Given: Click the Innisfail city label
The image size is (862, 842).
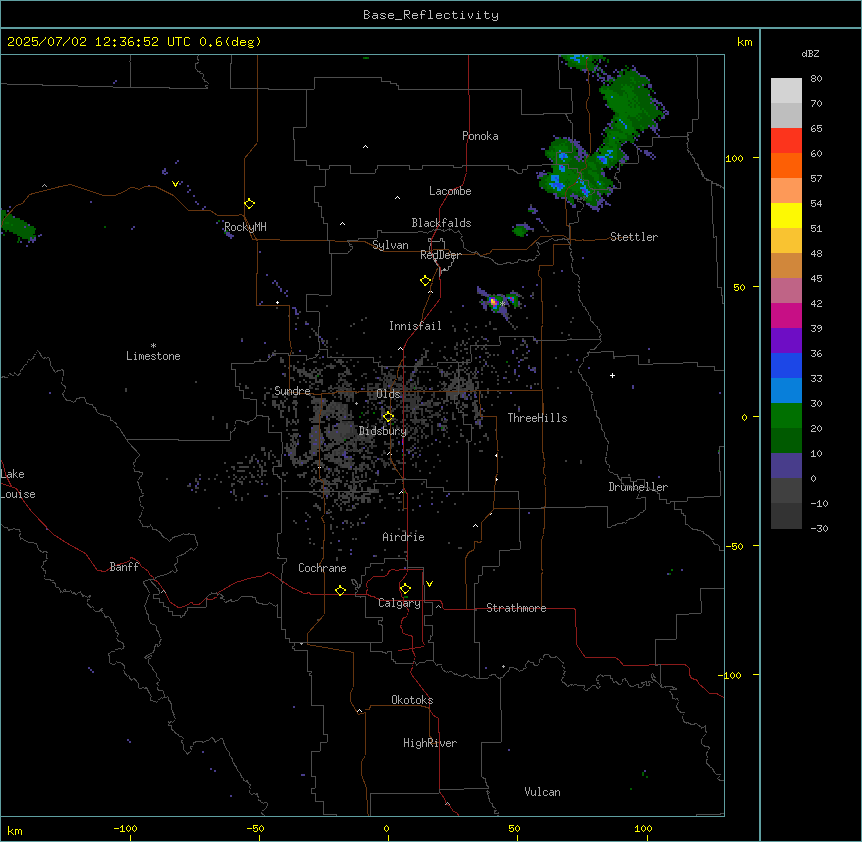Looking at the screenshot, I should (x=415, y=326).
